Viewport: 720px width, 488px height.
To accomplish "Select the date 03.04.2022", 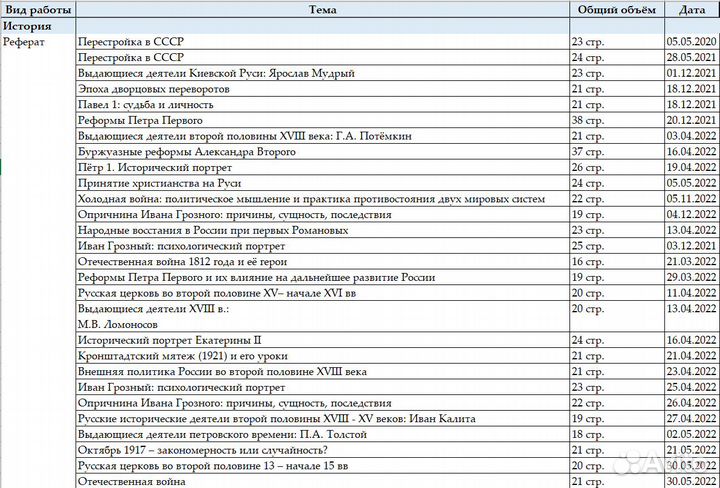I will (692, 136).
